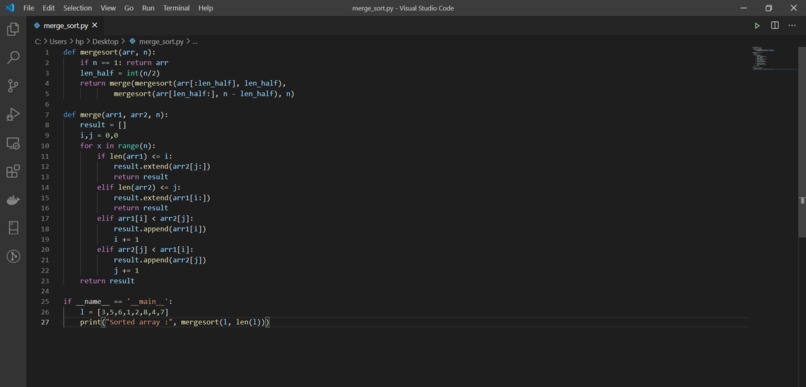Image resolution: width=806 pixels, height=387 pixels.
Task: Open the Go menu
Action: pyautogui.click(x=129, y=8)
